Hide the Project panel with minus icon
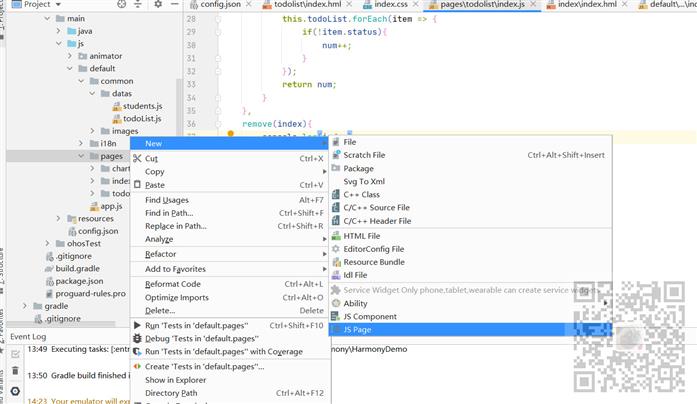Viewport: 697px width, 404px height. pyautogui.click(x=175, y=4)
